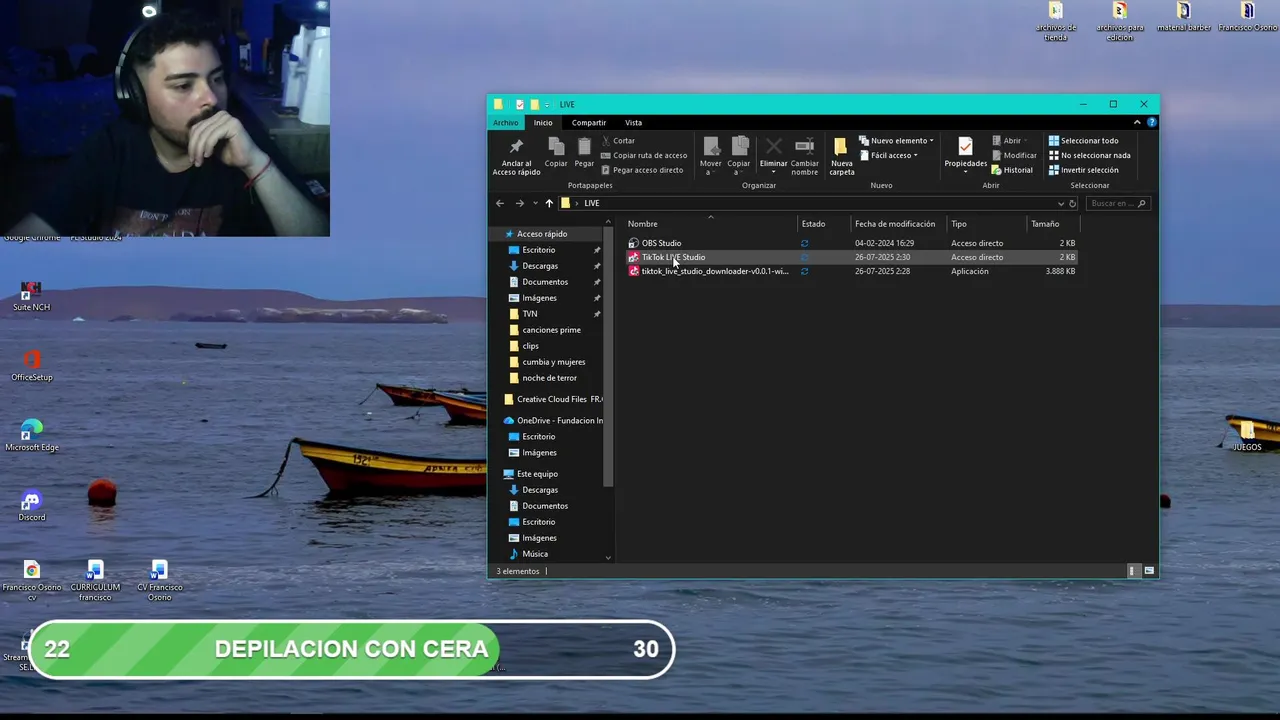The image size is (1280, 720).
Task: Click Copiar ruta de acceso
Action: click(x=644, y=155)
